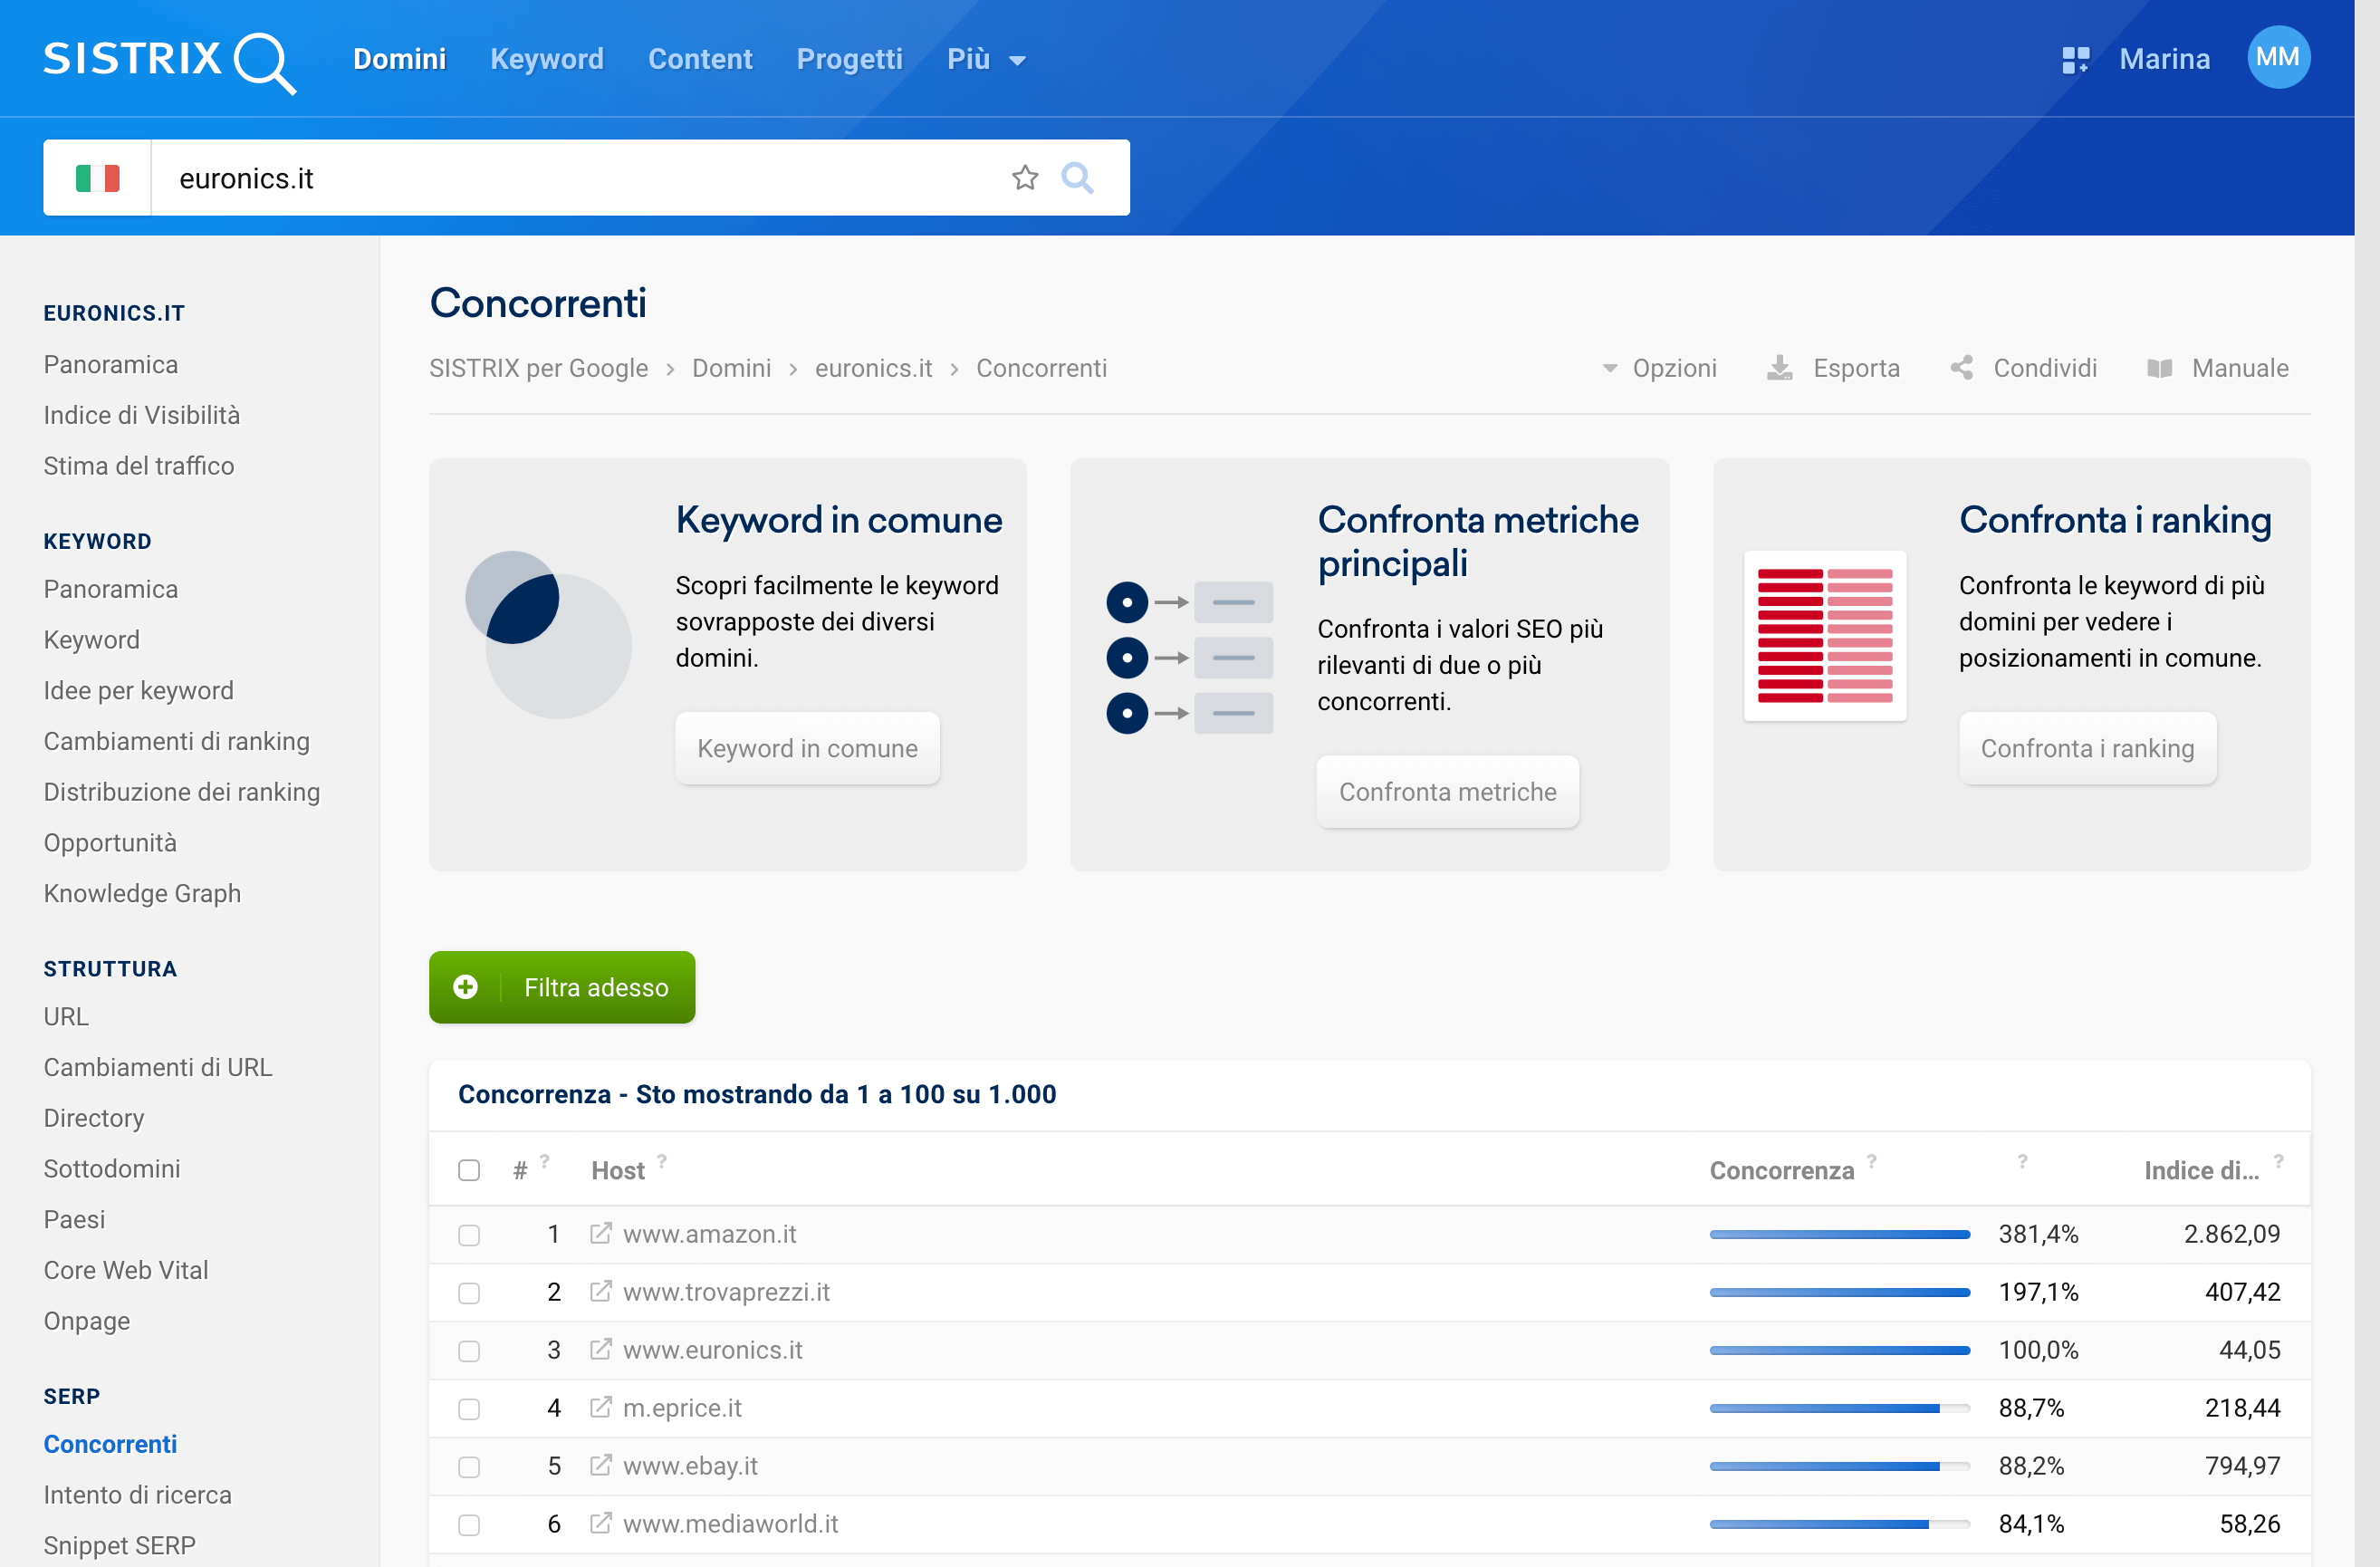Image resolution: width=2380 pixels, height=1567 pixels.
Task: Click the search magnifier icon
Action: click(x=1077, y=178)
